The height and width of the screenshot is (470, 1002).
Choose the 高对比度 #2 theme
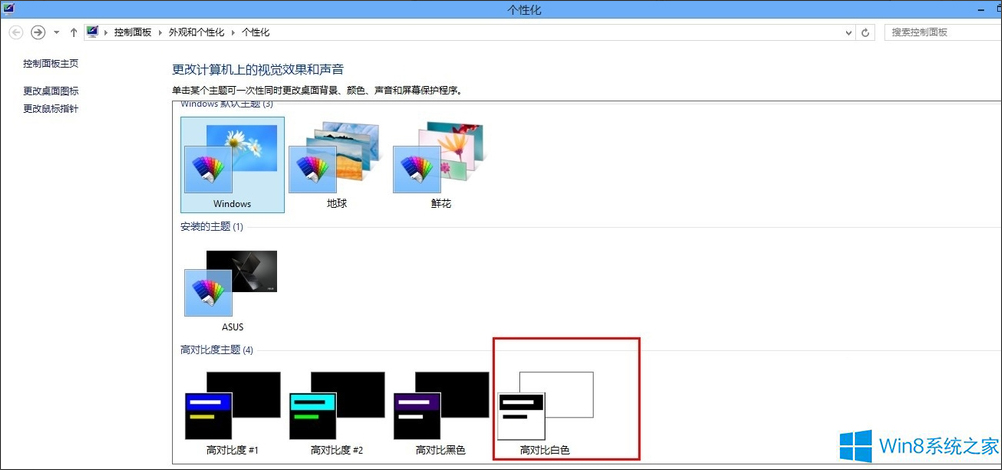coord(336,412)
